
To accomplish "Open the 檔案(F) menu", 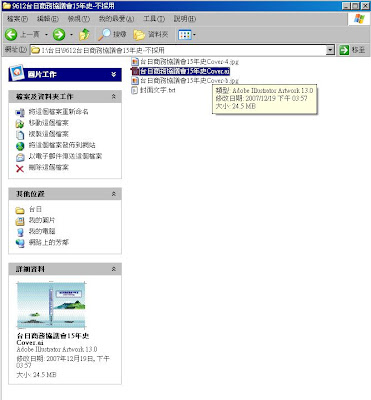I will [17, 19].
